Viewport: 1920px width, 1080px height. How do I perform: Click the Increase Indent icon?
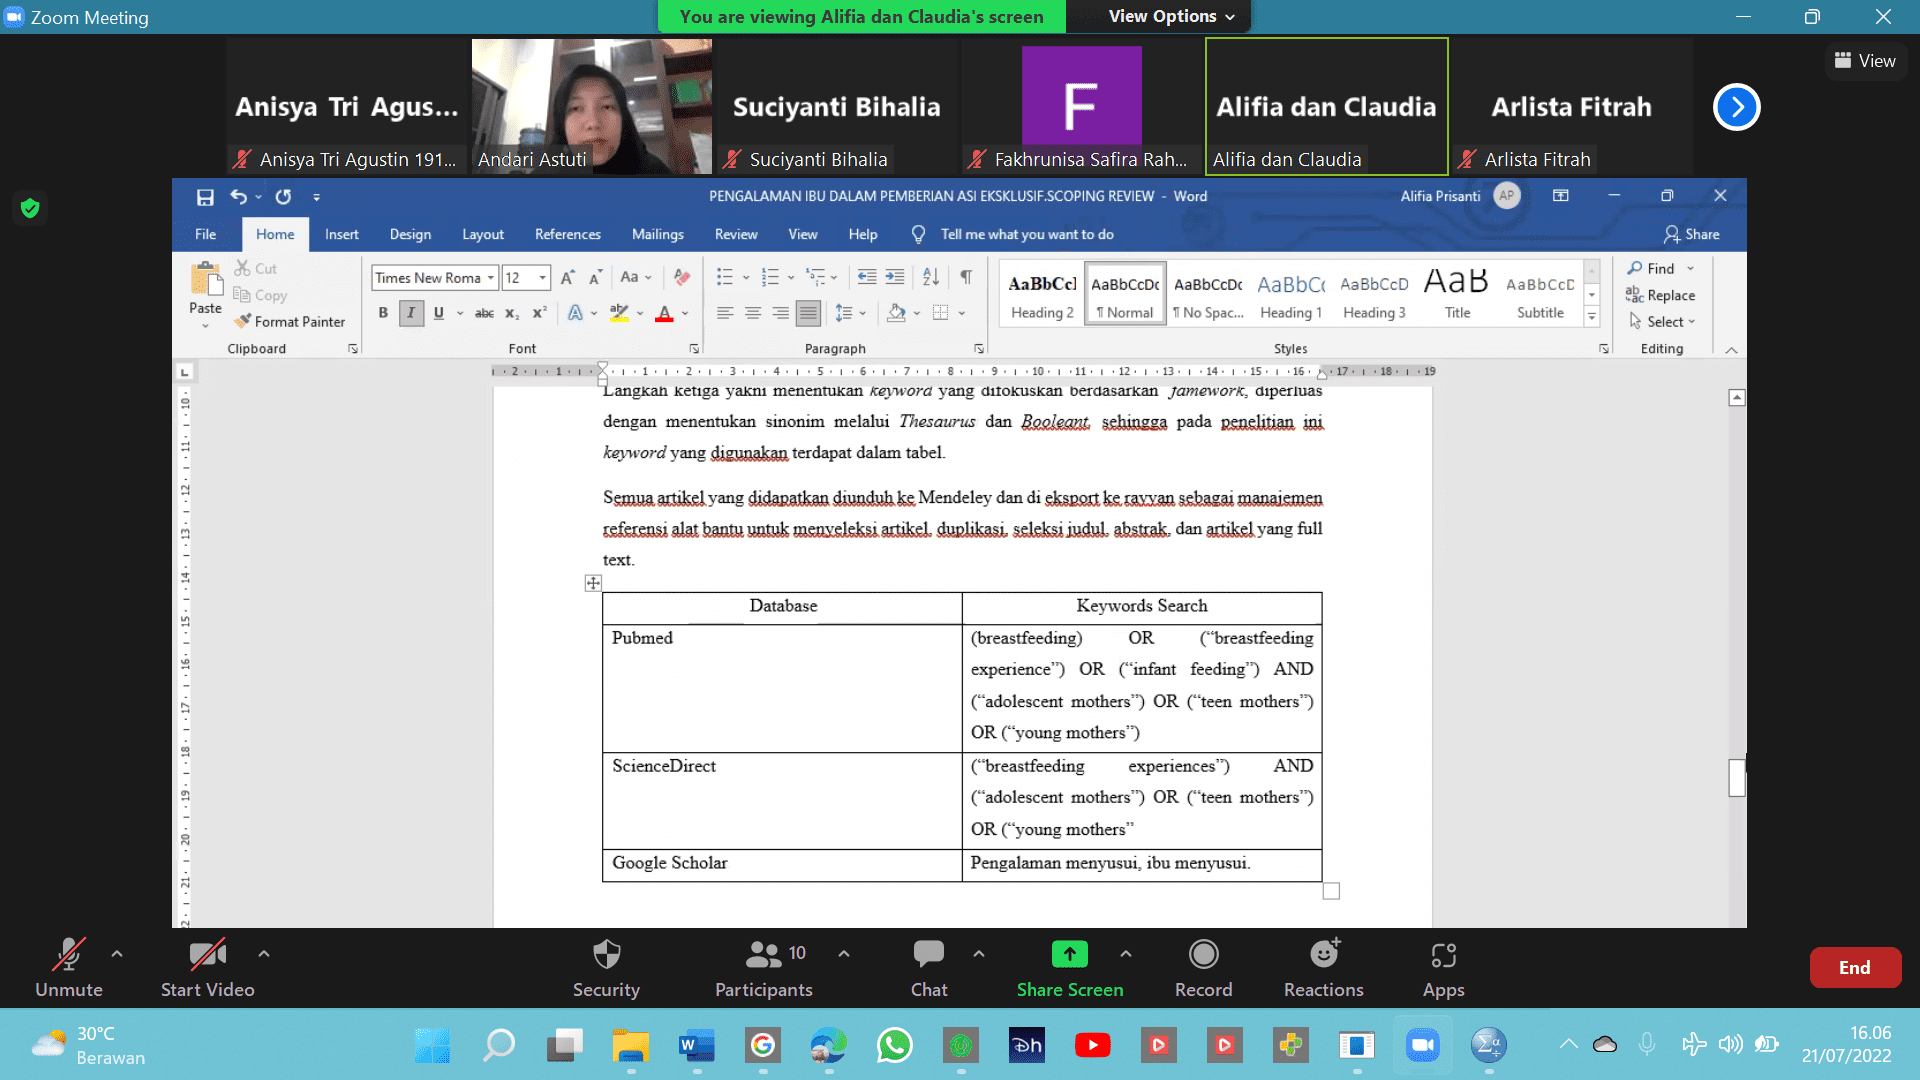[895, 277]
